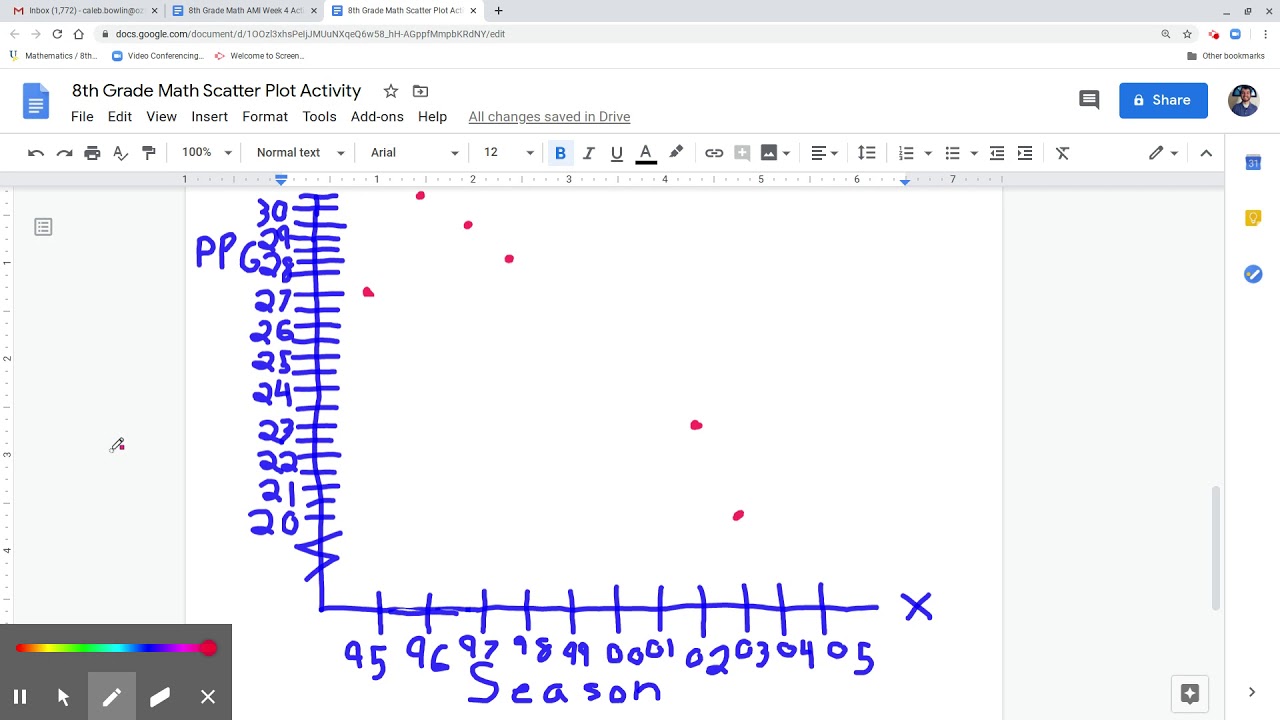
Task: Print the document with the printer icon
Action: pyautogui.click(x=92, y=153)
